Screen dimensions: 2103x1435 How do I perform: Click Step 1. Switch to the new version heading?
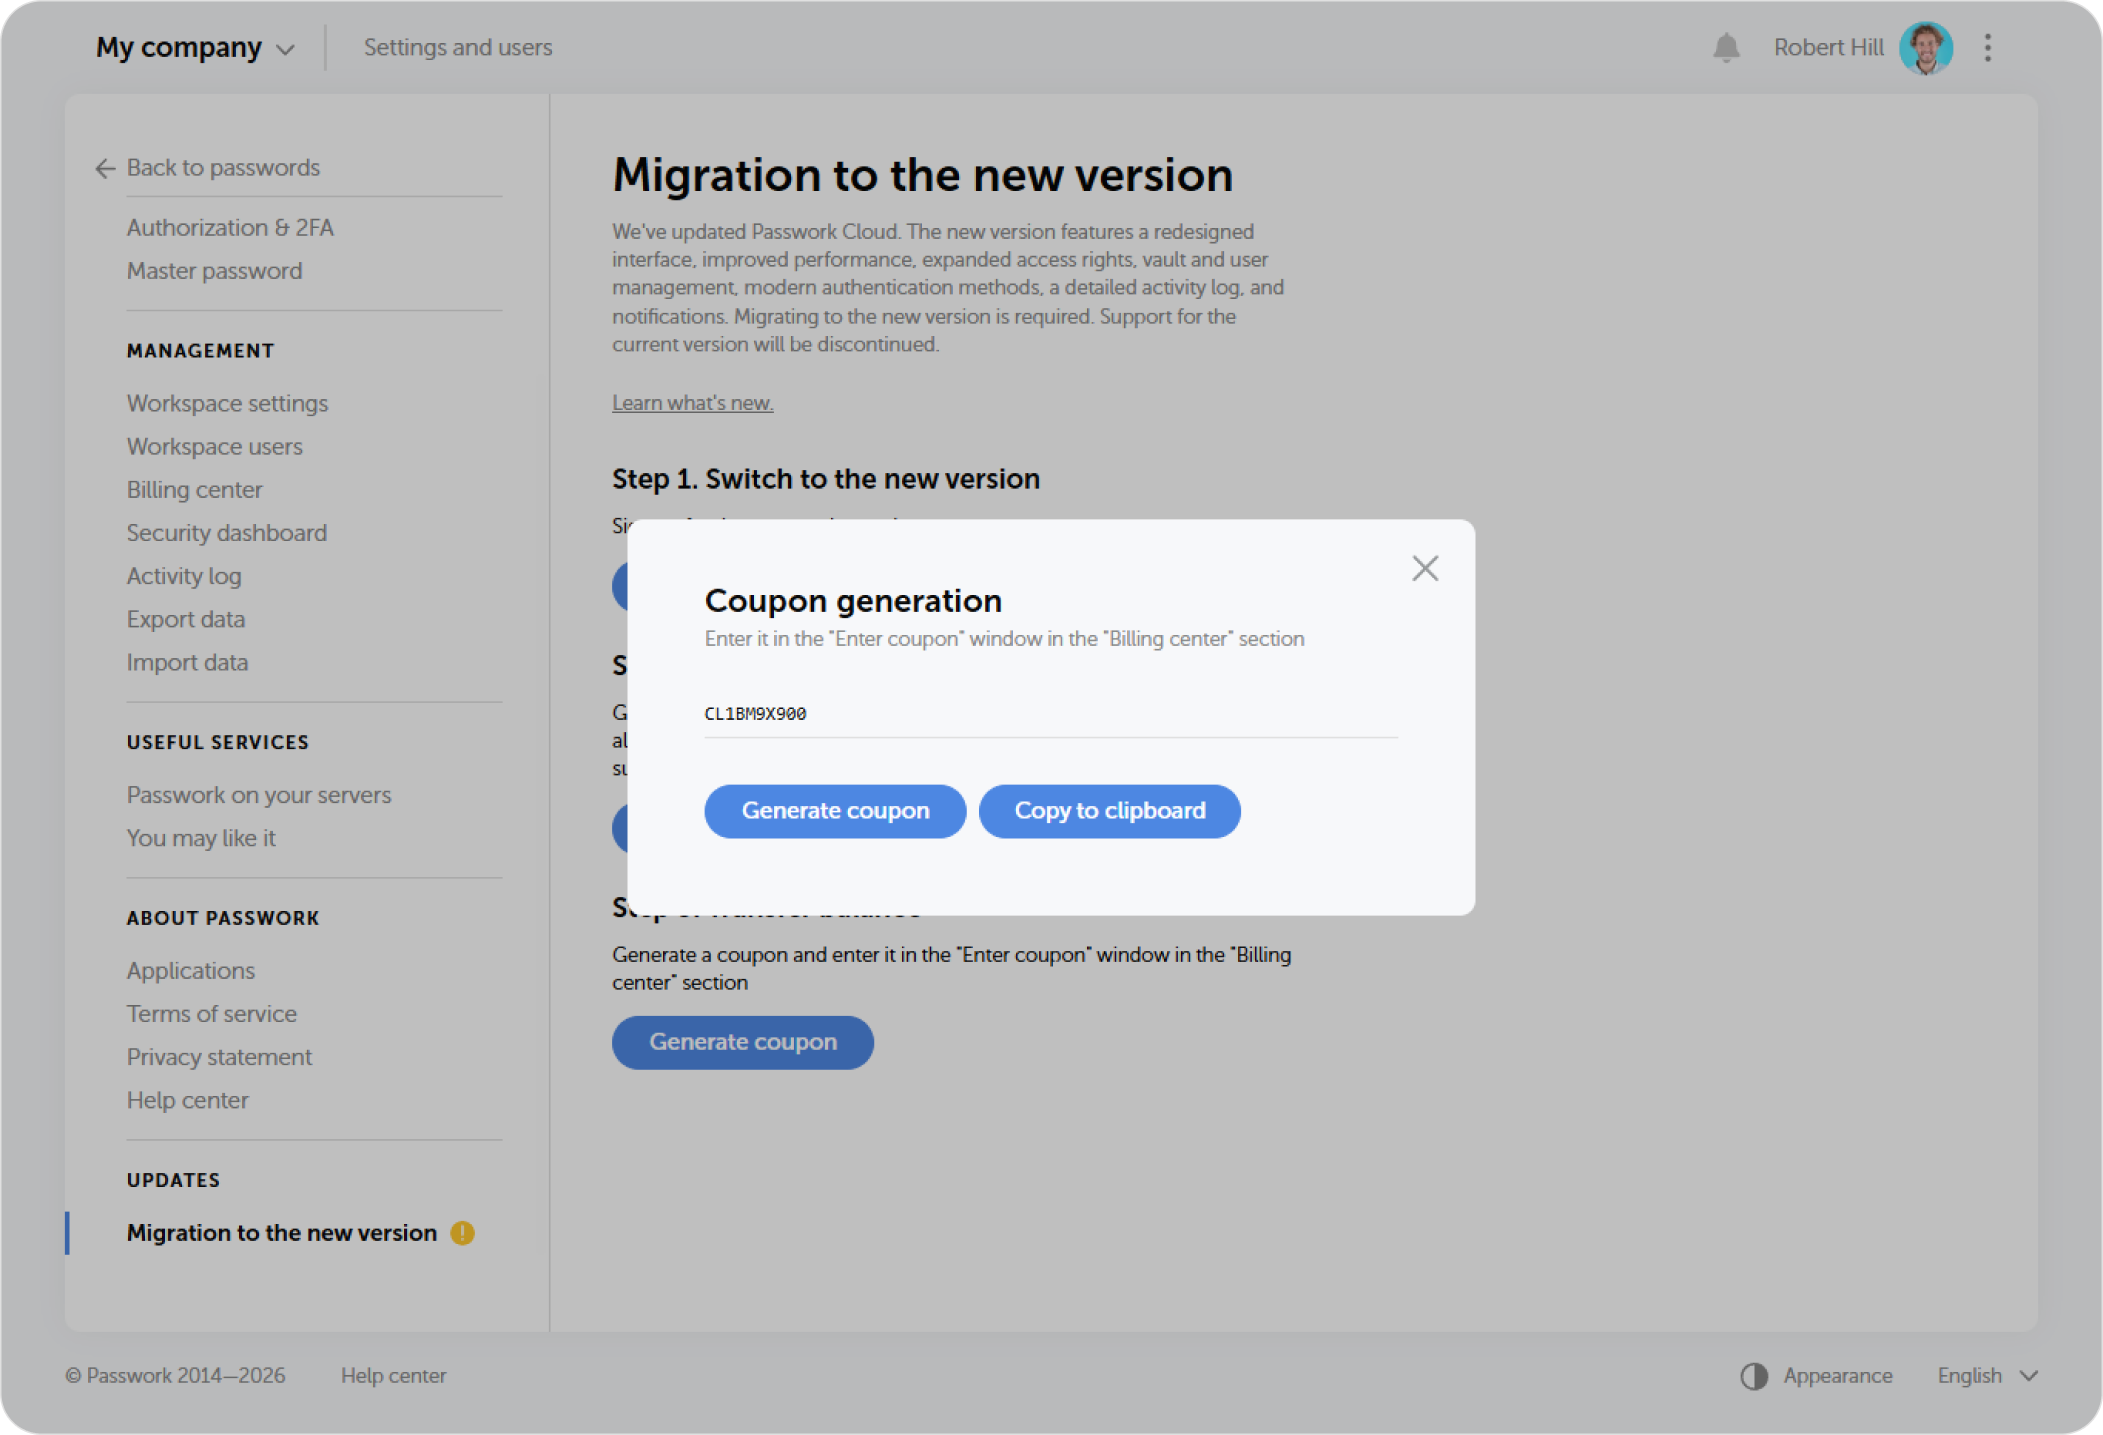(825, 479)
